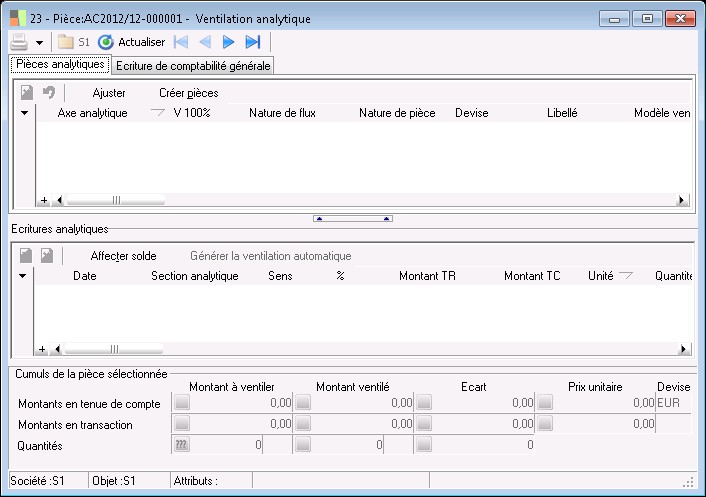Click the S1 folder icon

click(x=66, y=42)
